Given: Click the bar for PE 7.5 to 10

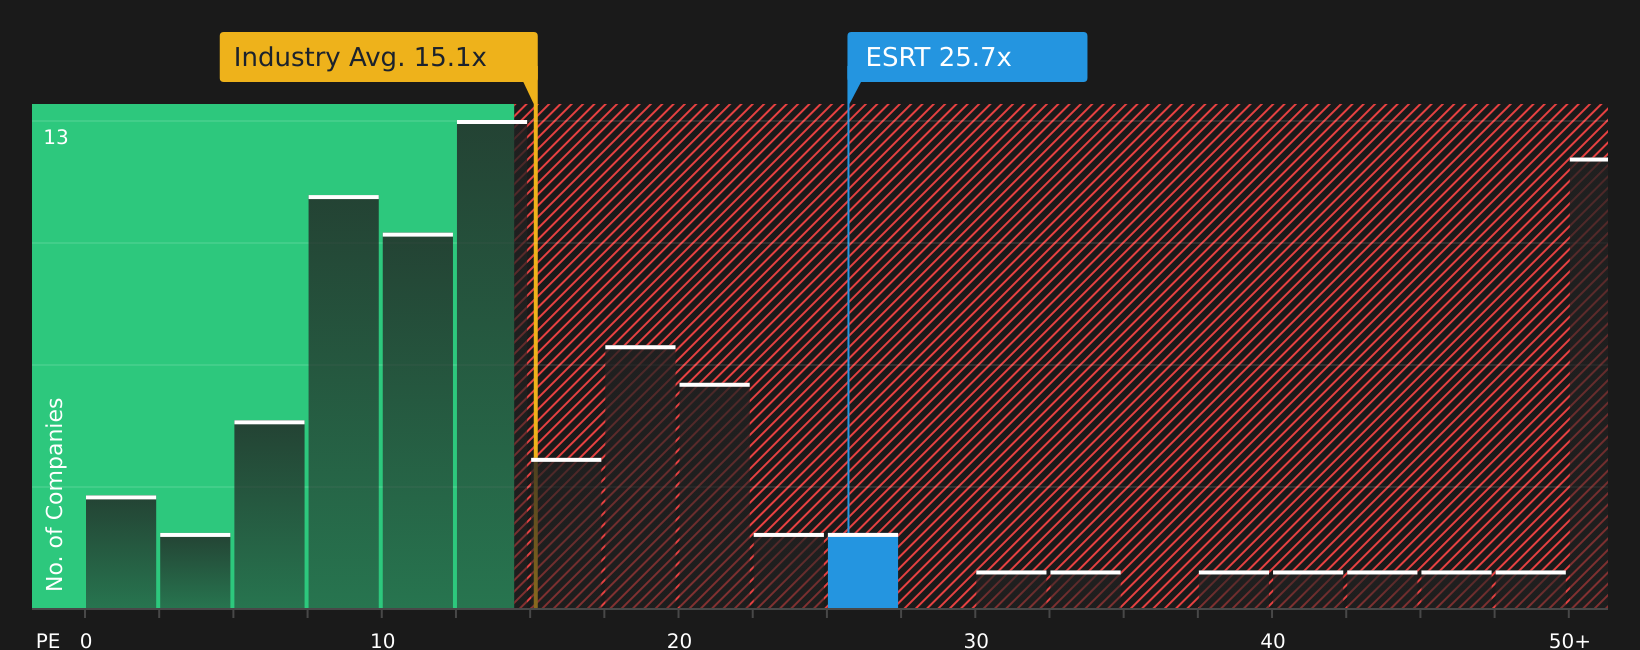Looking at the screenshot, I should [344, 402].
